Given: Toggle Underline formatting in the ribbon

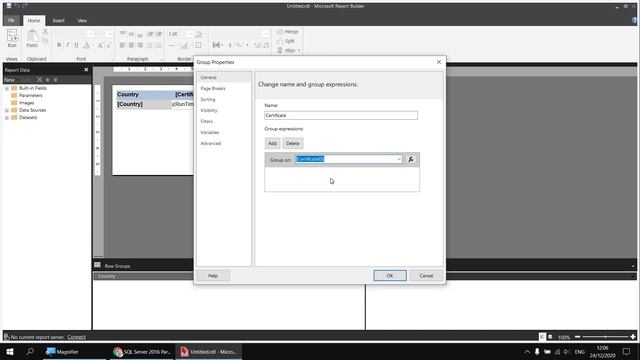Looking at the screenshot, I should (x=76, y=45).
